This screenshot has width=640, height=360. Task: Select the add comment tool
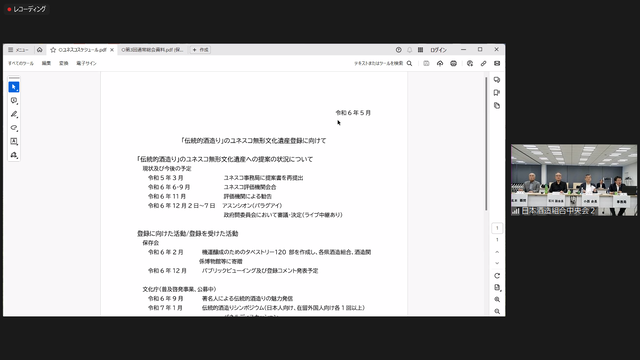[x=14, y=100]
